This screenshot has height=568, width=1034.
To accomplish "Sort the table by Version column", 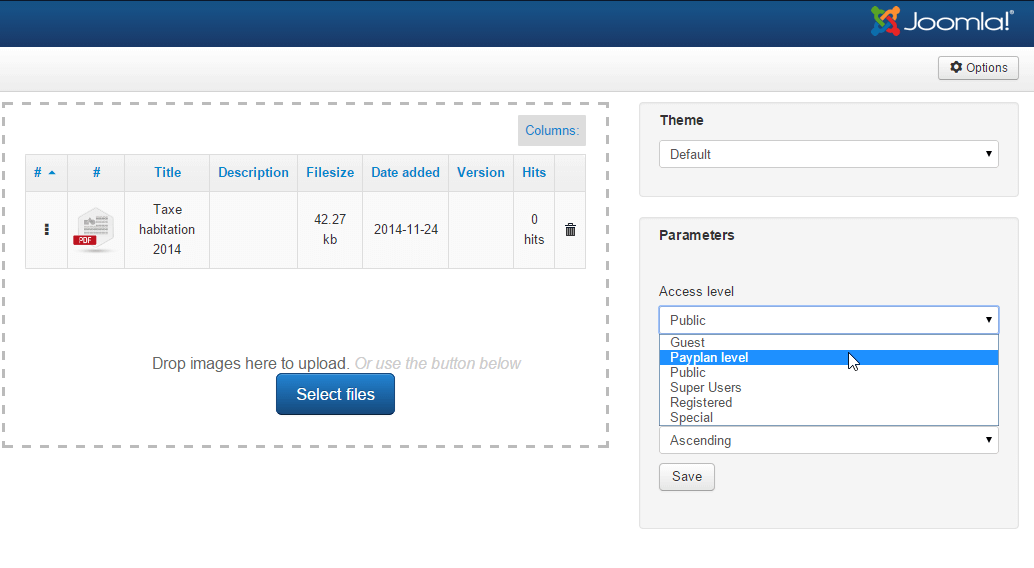I will (x=481, y=173).
